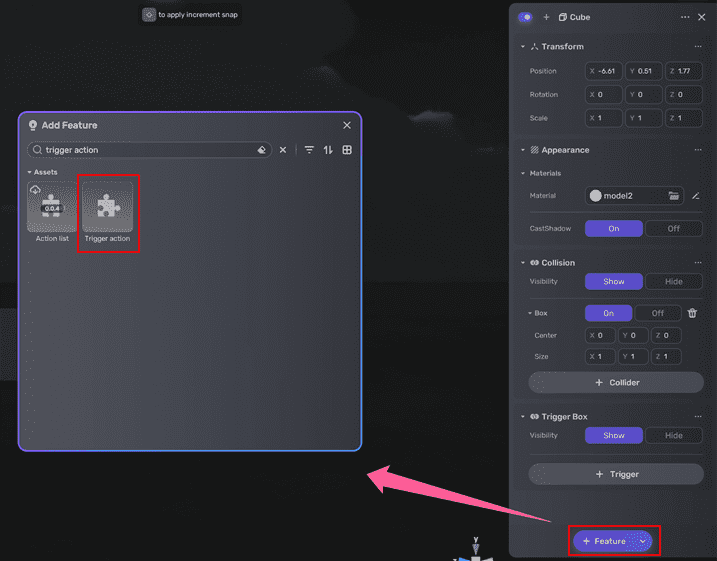Click the Position X value field
This screenshot has width=717, height=561.
(604, 71)
